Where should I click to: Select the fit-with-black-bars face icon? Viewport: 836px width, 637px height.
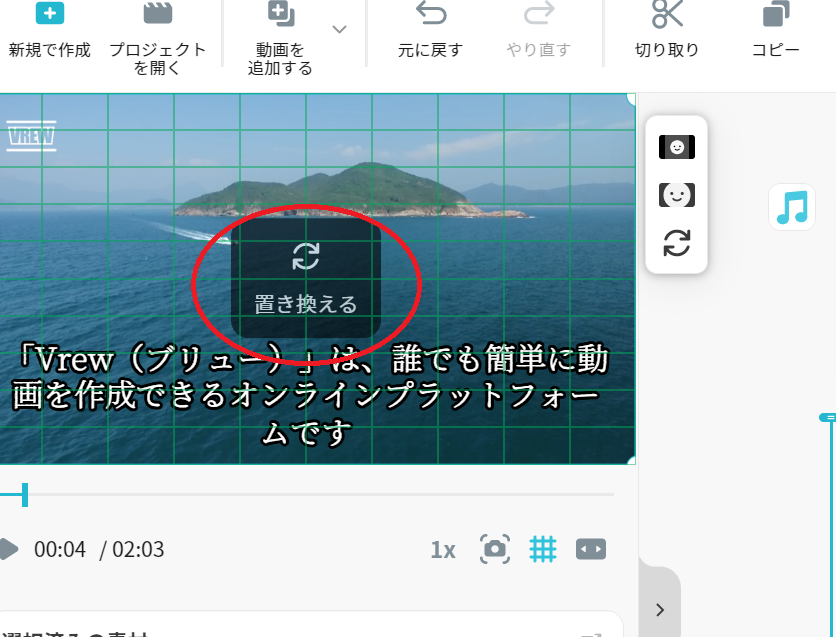pyautogui.click(x=677, y=147)
